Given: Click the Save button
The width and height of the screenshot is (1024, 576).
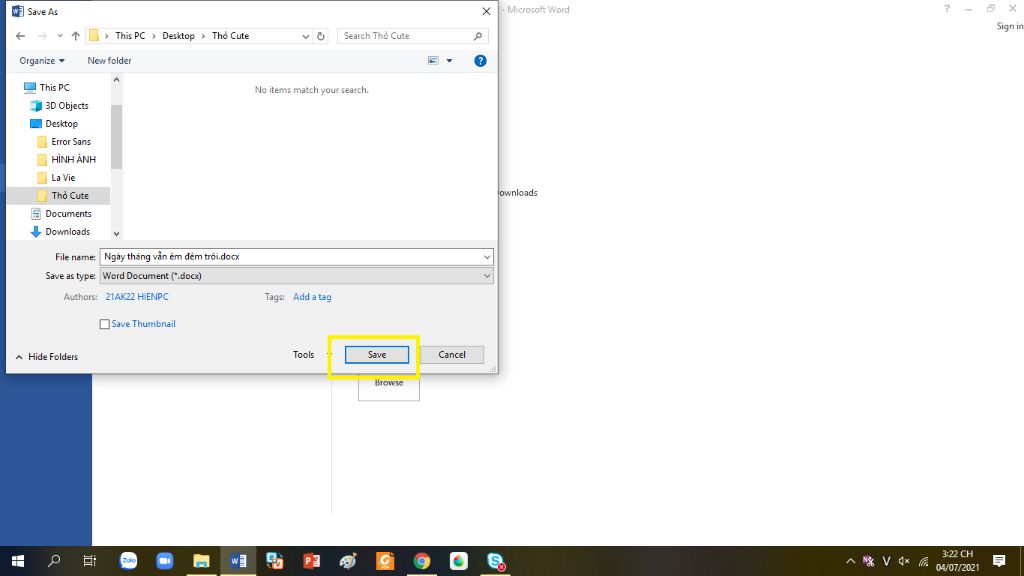Looking at the screenshot, I should click(377, 355).
